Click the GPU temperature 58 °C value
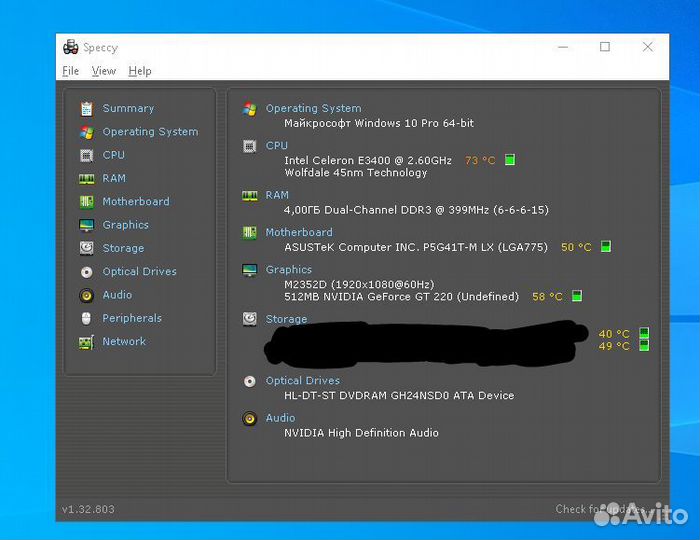 pos(547,297)
